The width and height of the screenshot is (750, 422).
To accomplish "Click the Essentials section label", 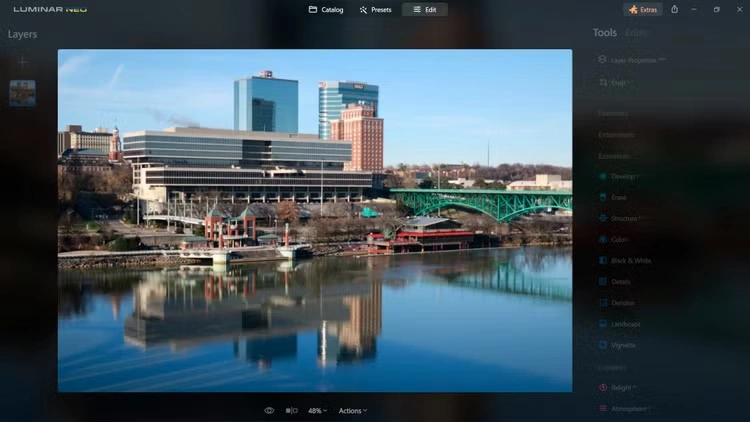I will click(614, 156).
